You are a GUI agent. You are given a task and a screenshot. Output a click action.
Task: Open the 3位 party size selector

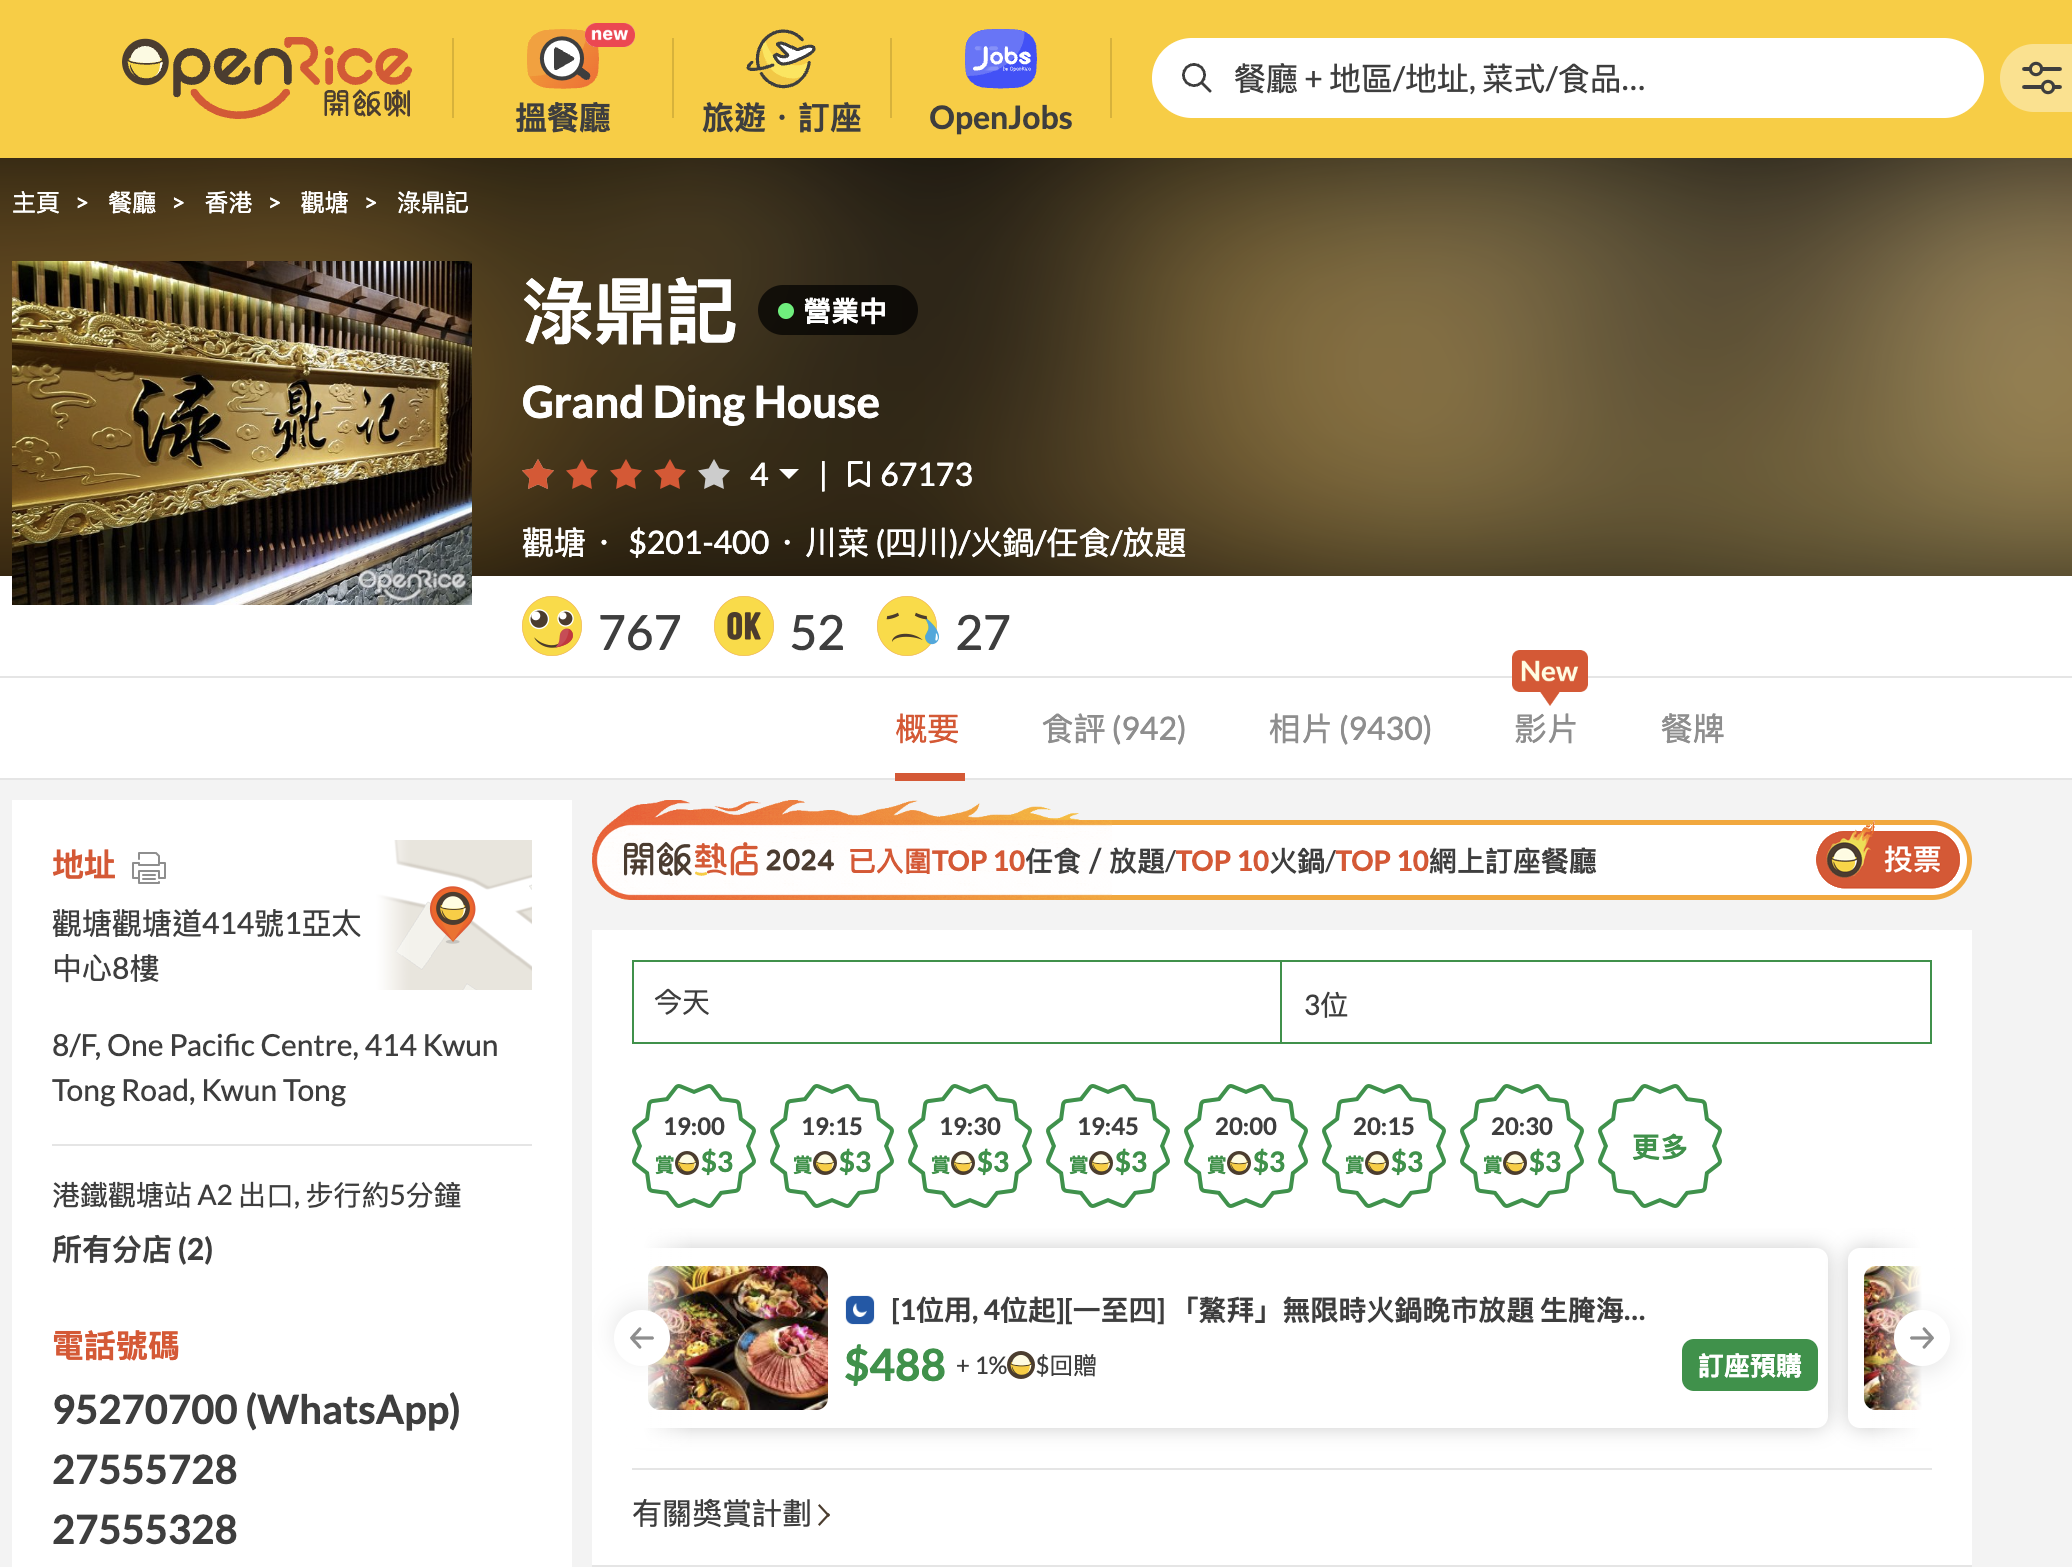click(x=1606, y=1002)
